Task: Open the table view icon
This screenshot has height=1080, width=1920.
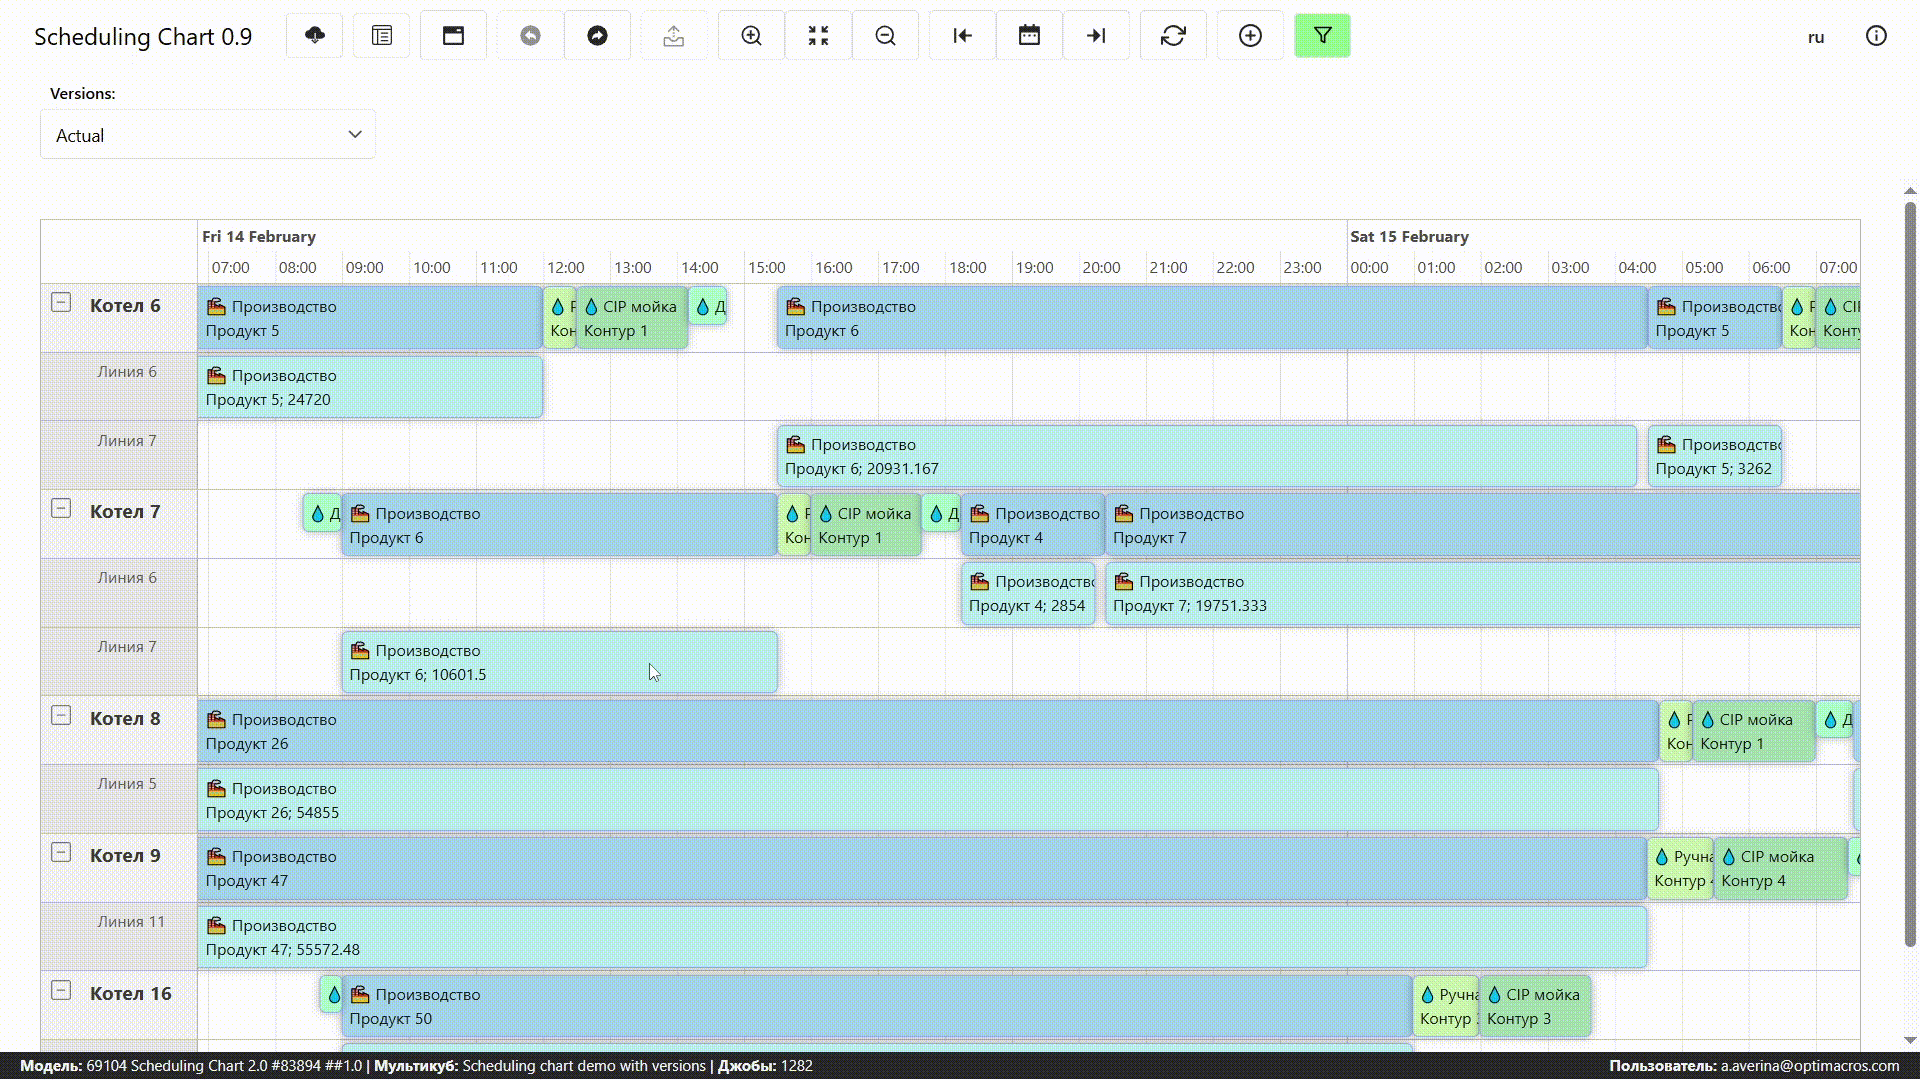Action: [x=382, y=36]
